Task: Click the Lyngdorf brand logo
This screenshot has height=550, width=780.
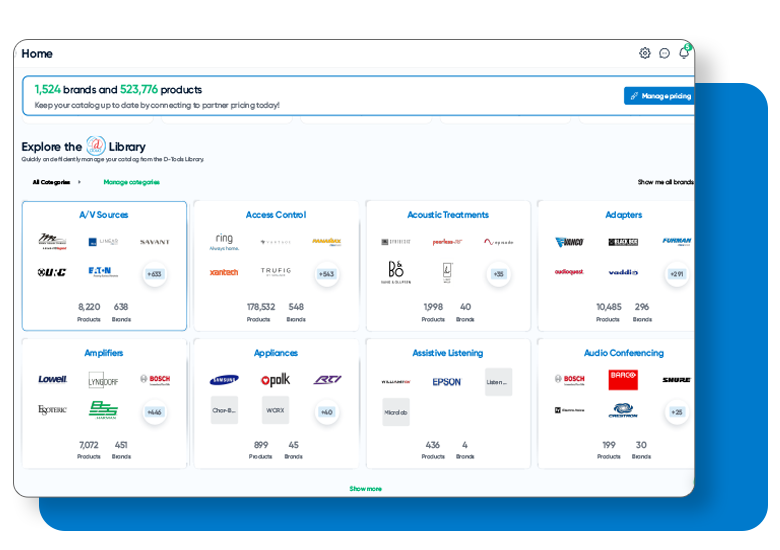Action: (103, 380)
